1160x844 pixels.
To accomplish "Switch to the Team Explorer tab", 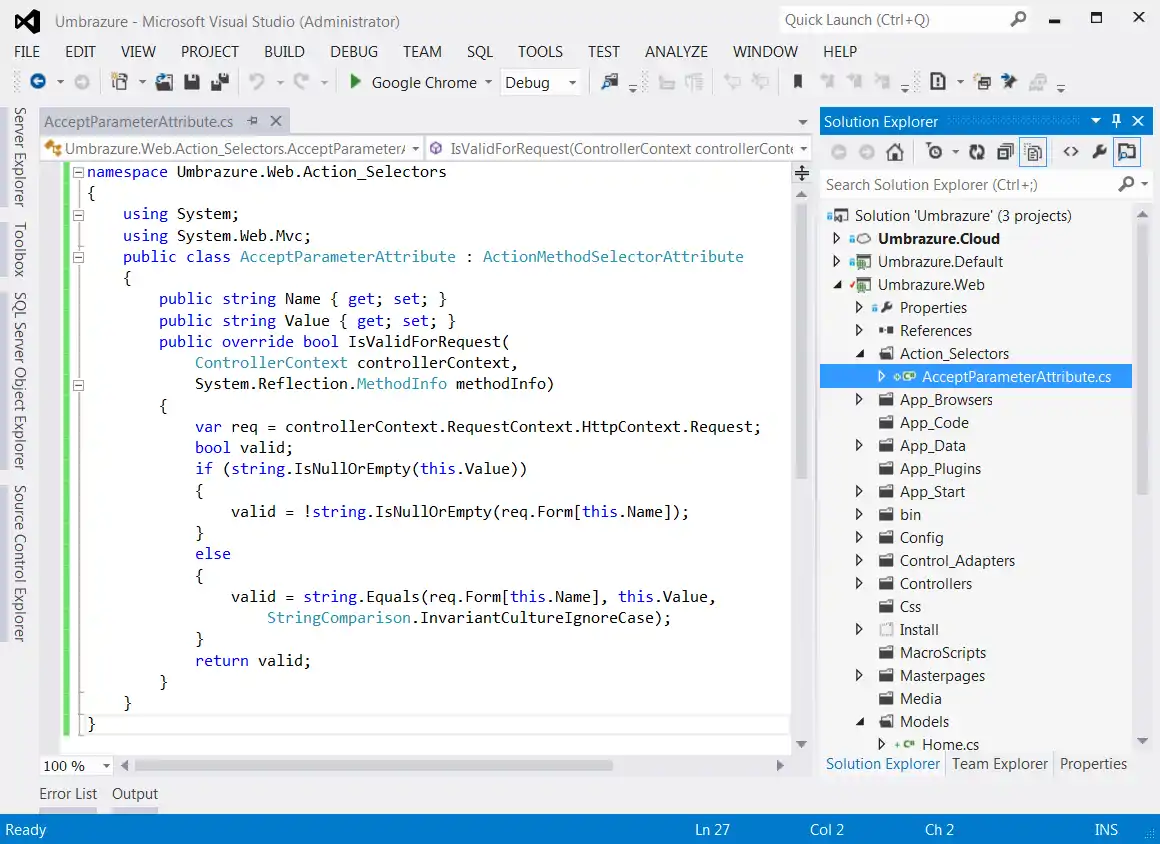I will pos(999,763).
